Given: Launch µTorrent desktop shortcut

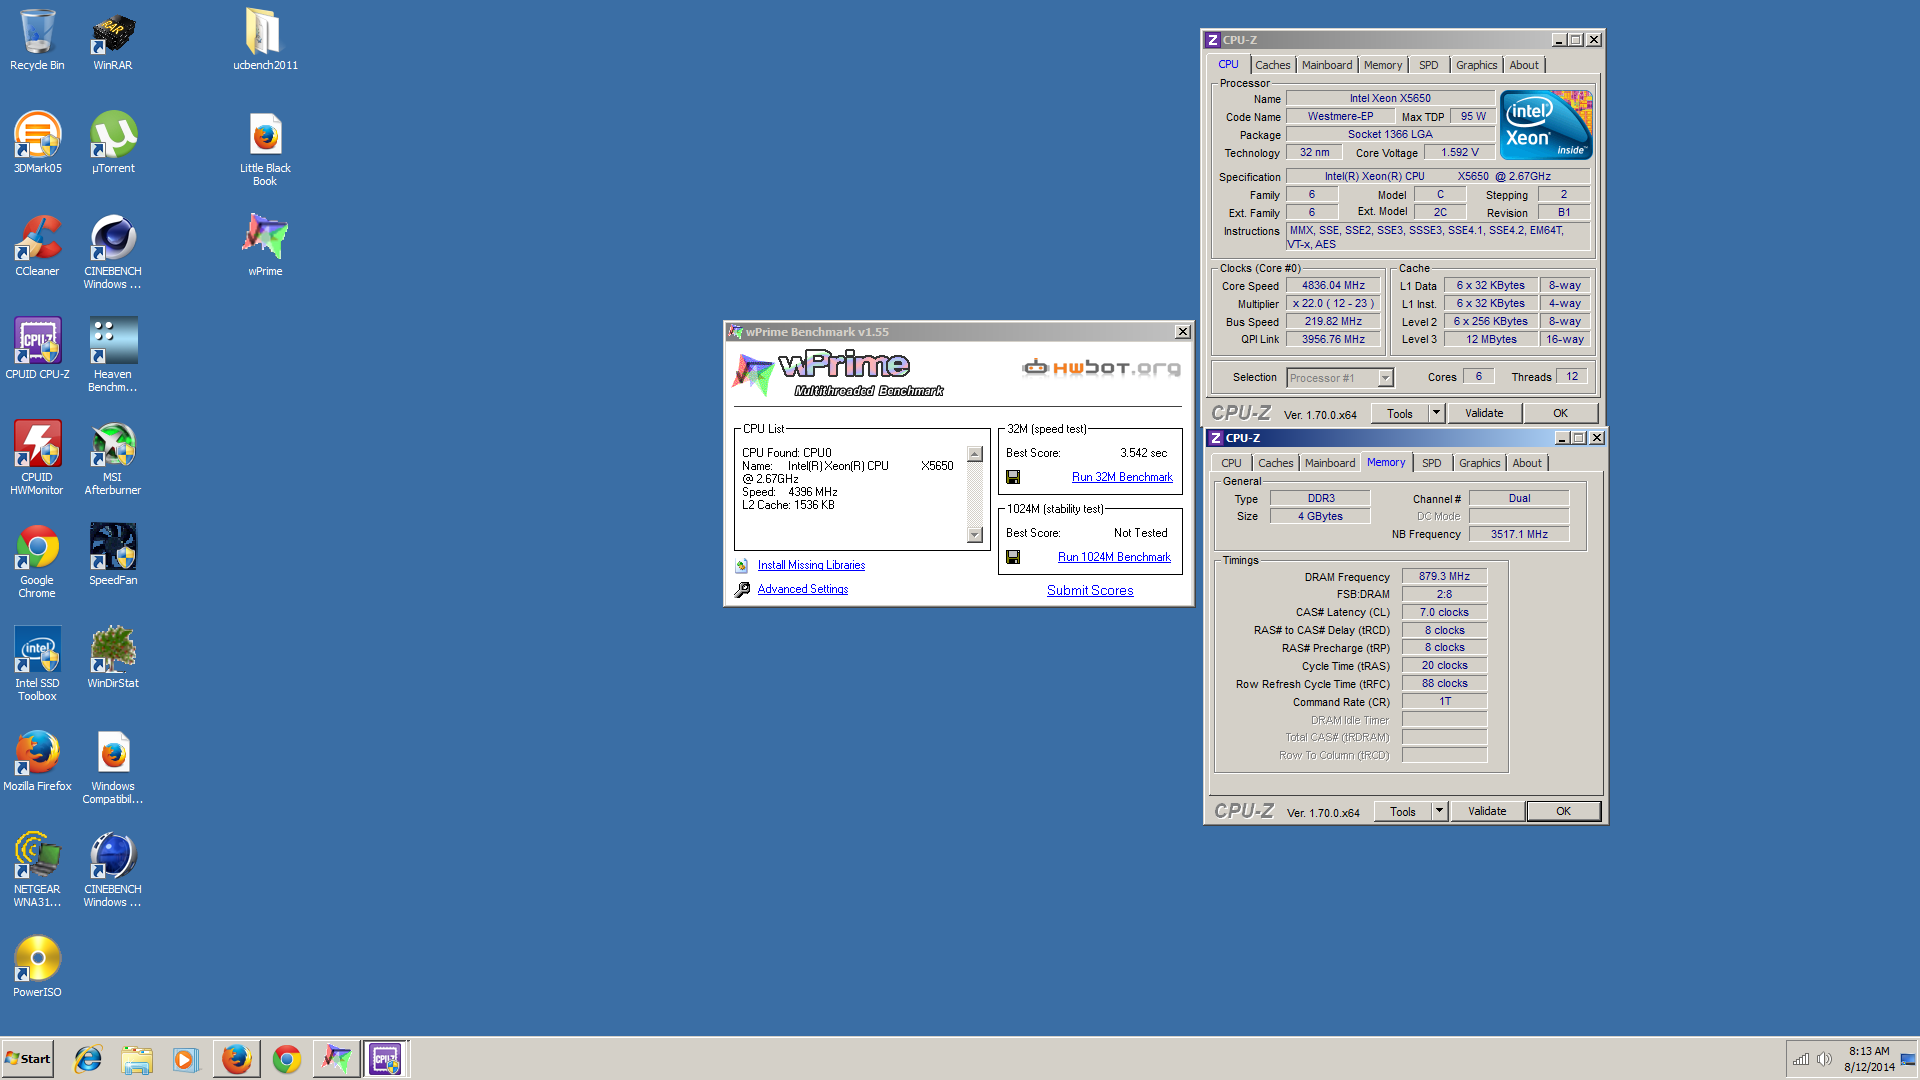Looking at the screenshot, I should click(113, 143).
